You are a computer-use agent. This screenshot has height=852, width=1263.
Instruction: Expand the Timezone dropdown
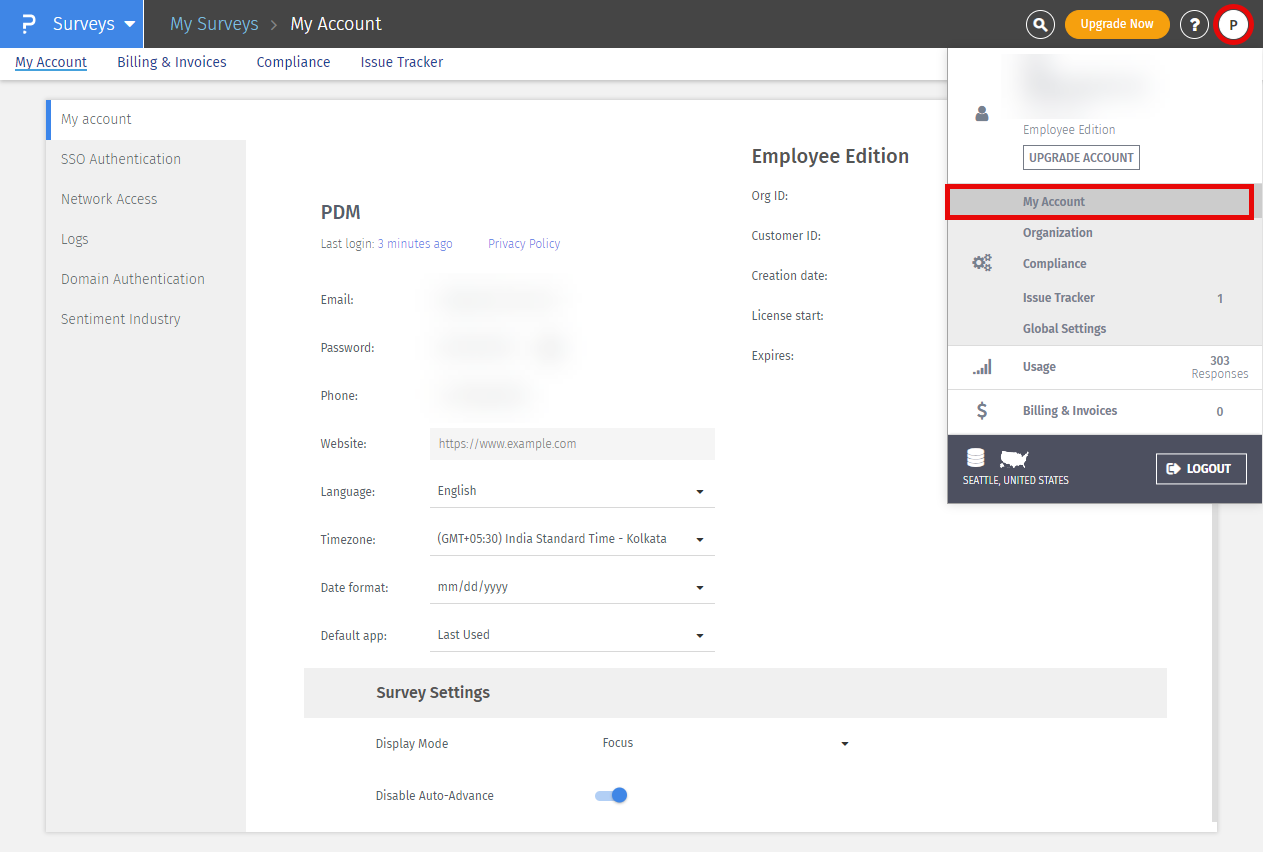572,539
